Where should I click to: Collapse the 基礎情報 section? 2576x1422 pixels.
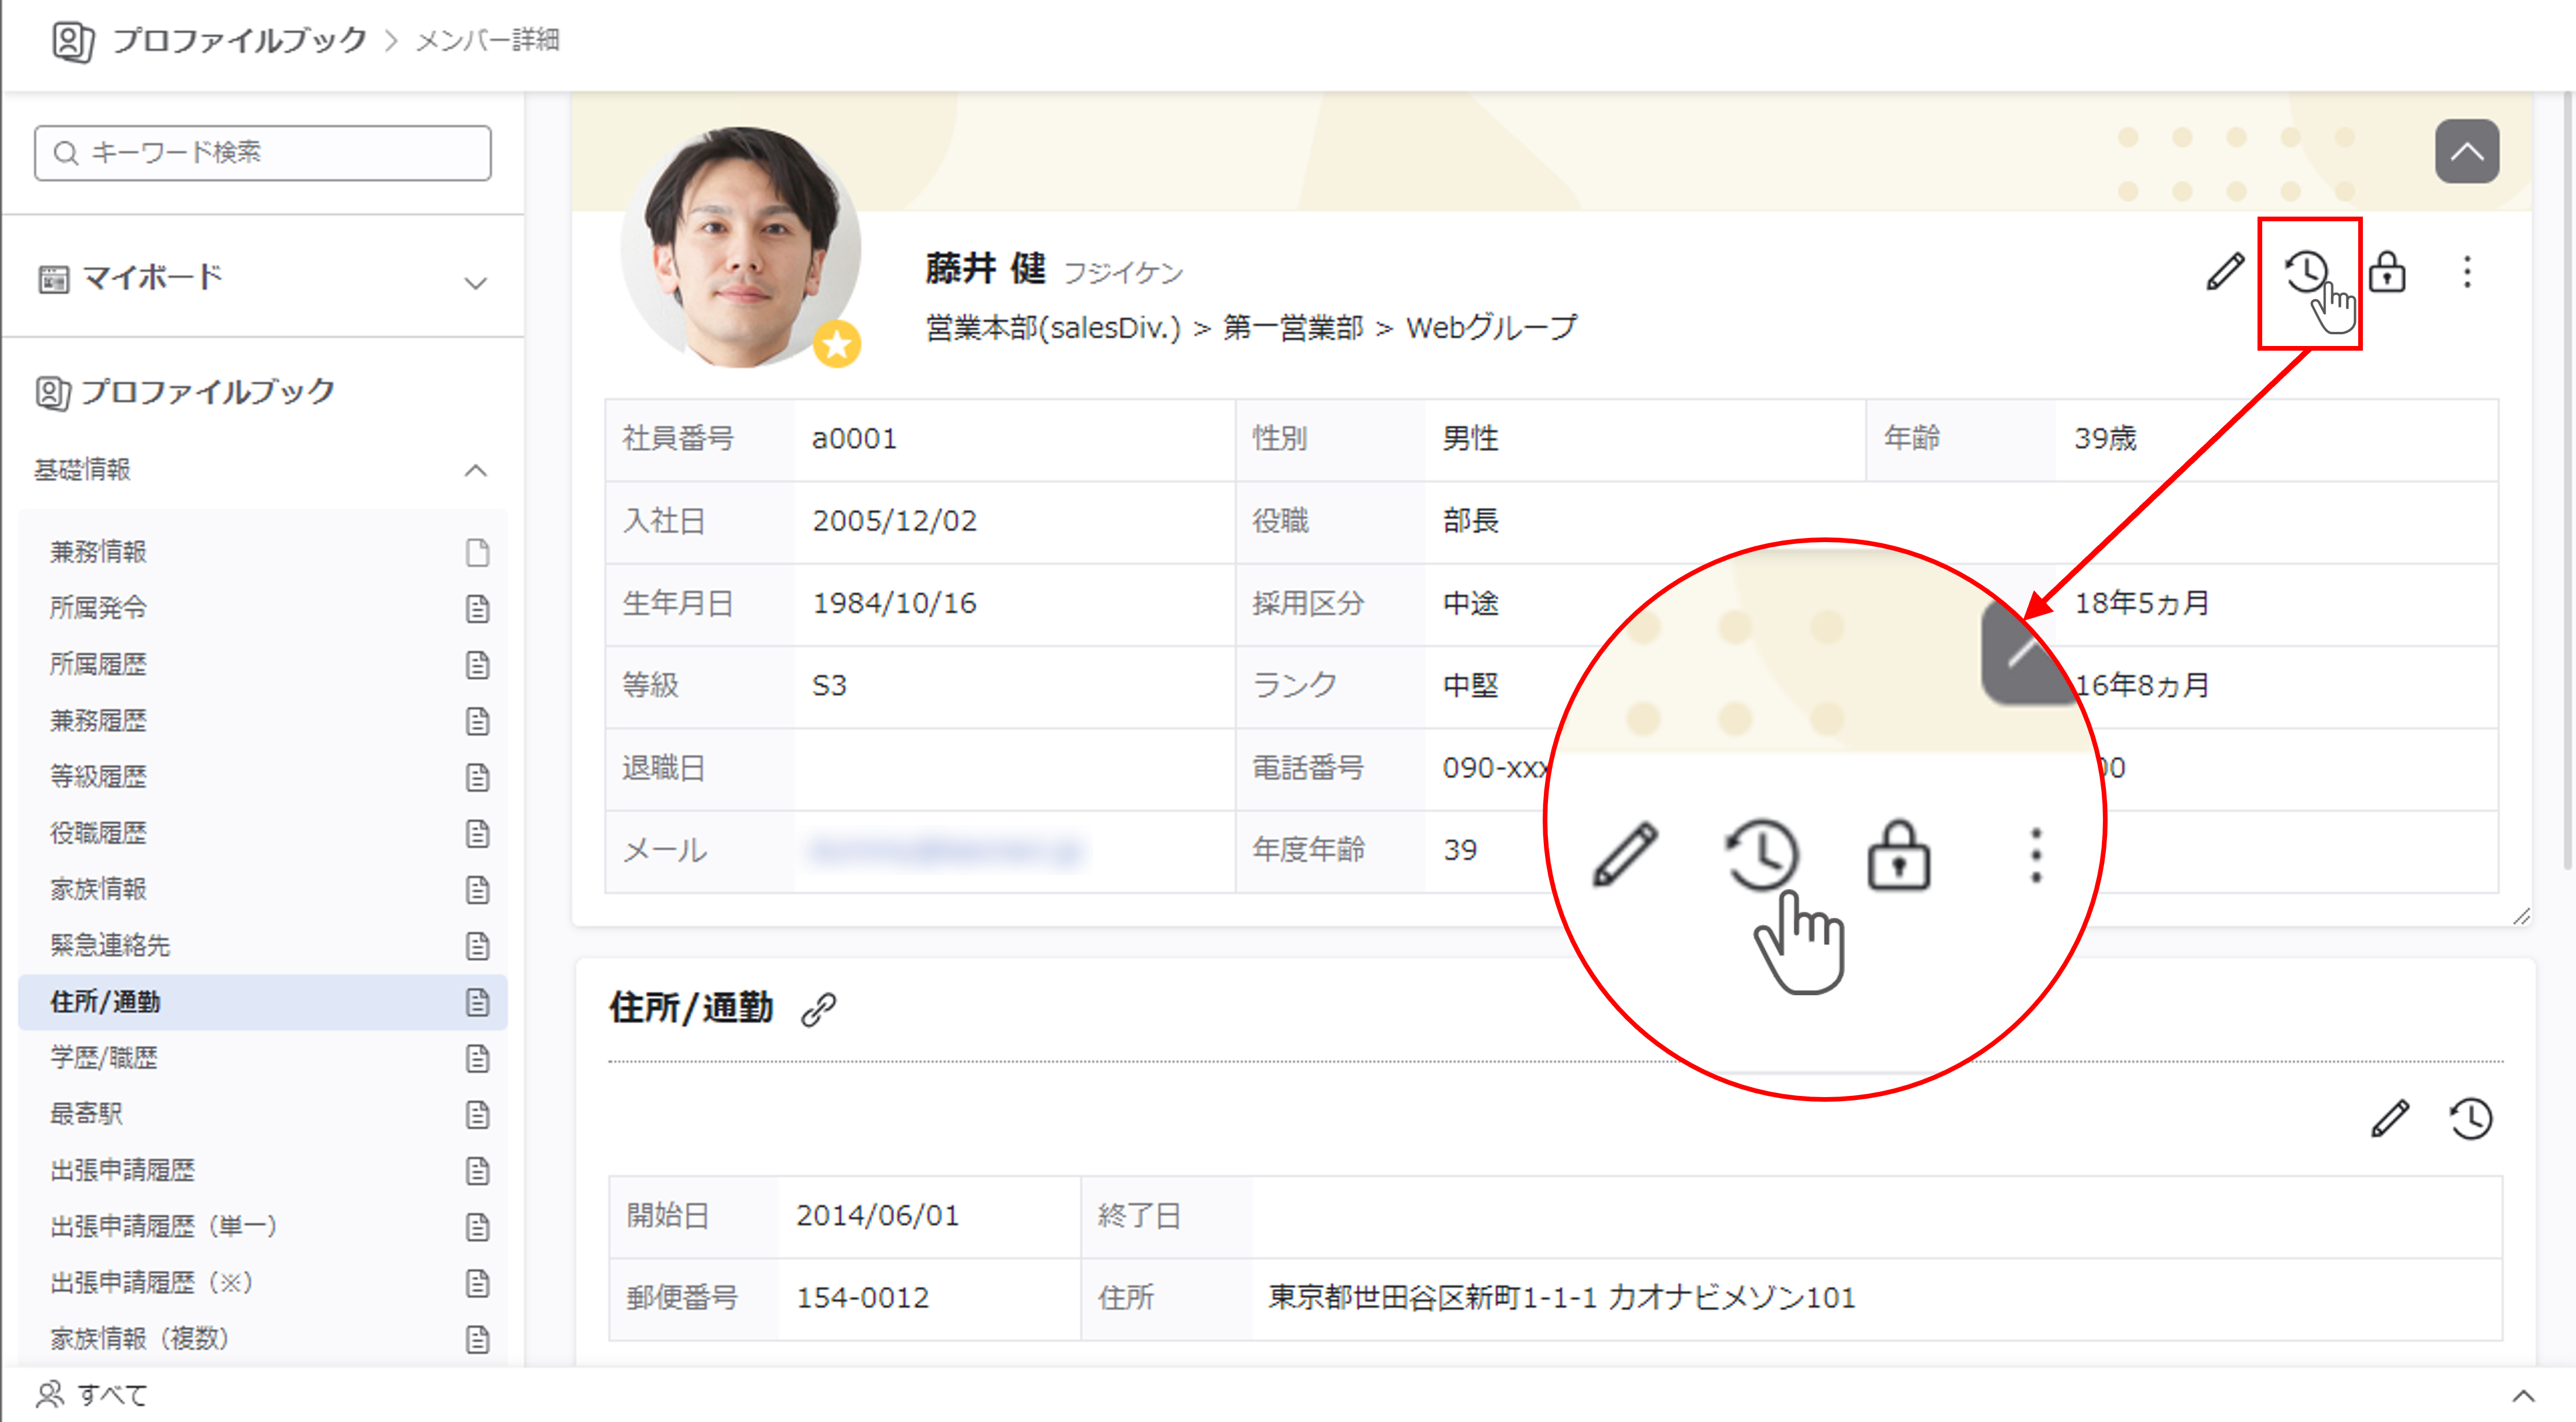pyautogui.click(x=476, y=470)
